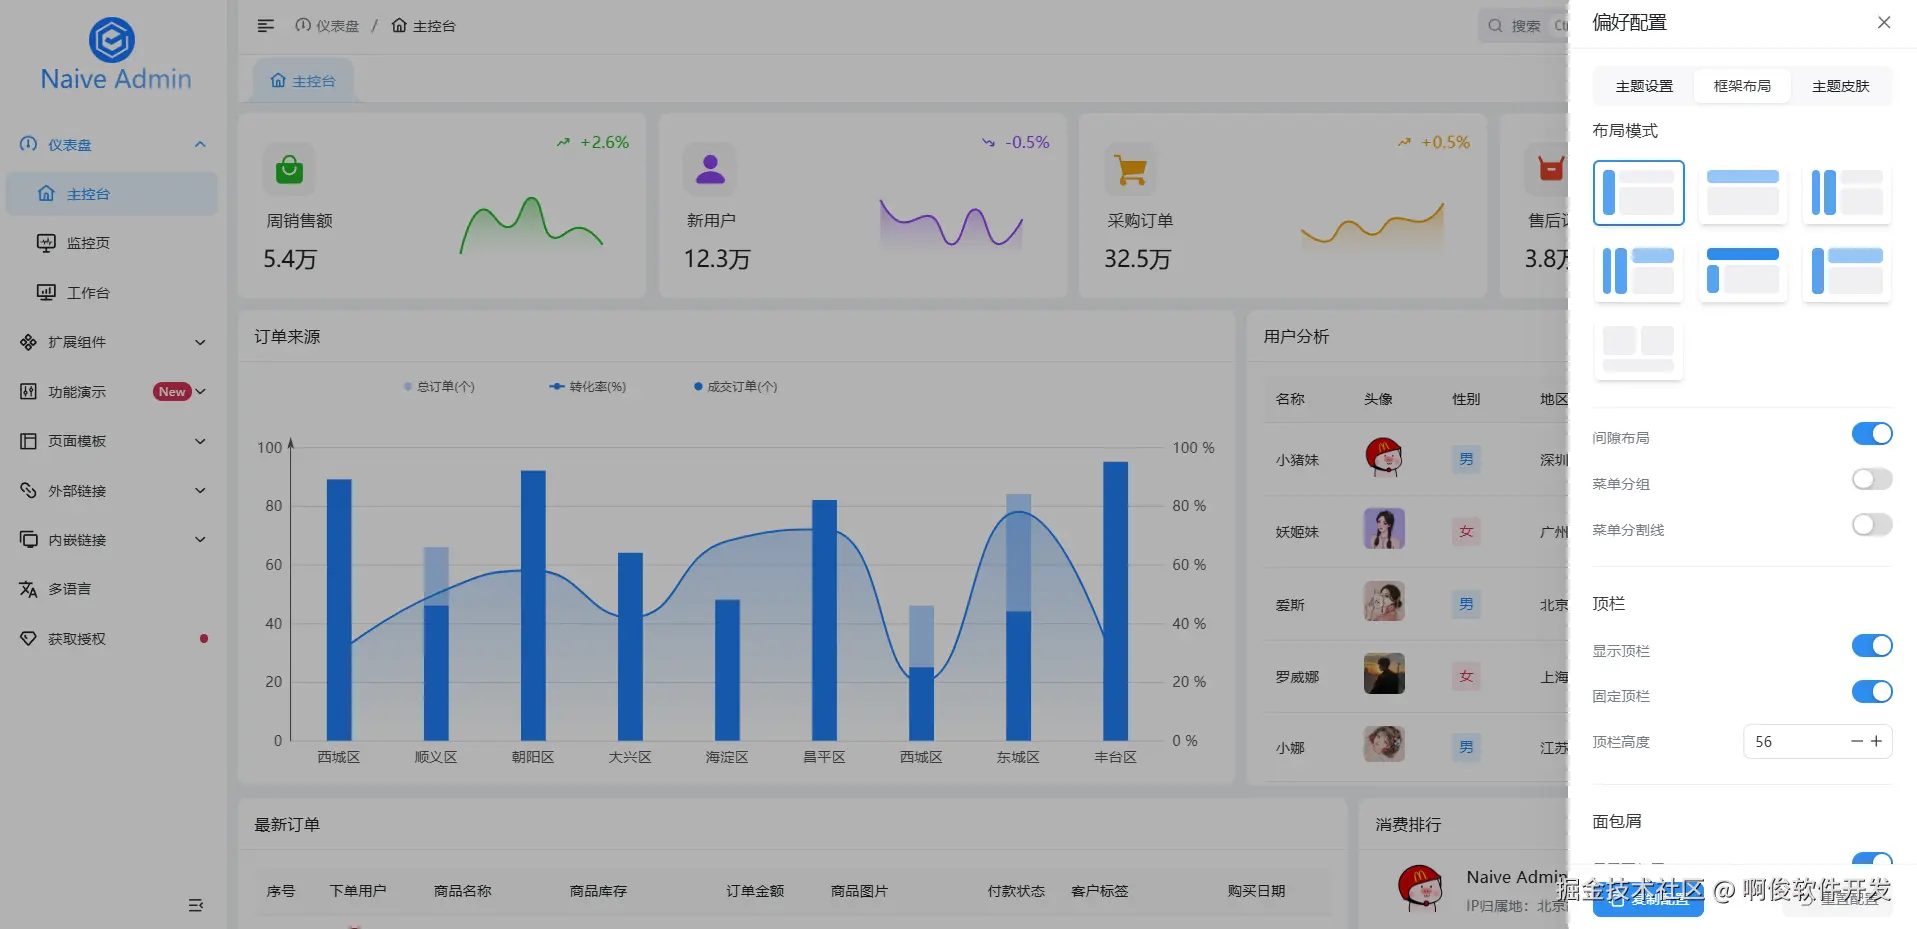Click the search magnifier icon in header

point(1495,26)
